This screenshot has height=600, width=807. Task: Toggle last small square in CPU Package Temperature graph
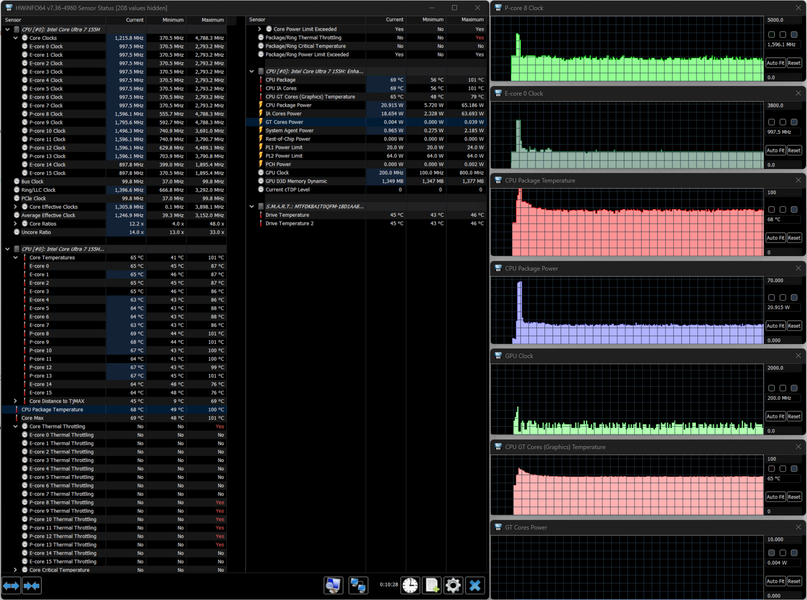tap(794, 209)
